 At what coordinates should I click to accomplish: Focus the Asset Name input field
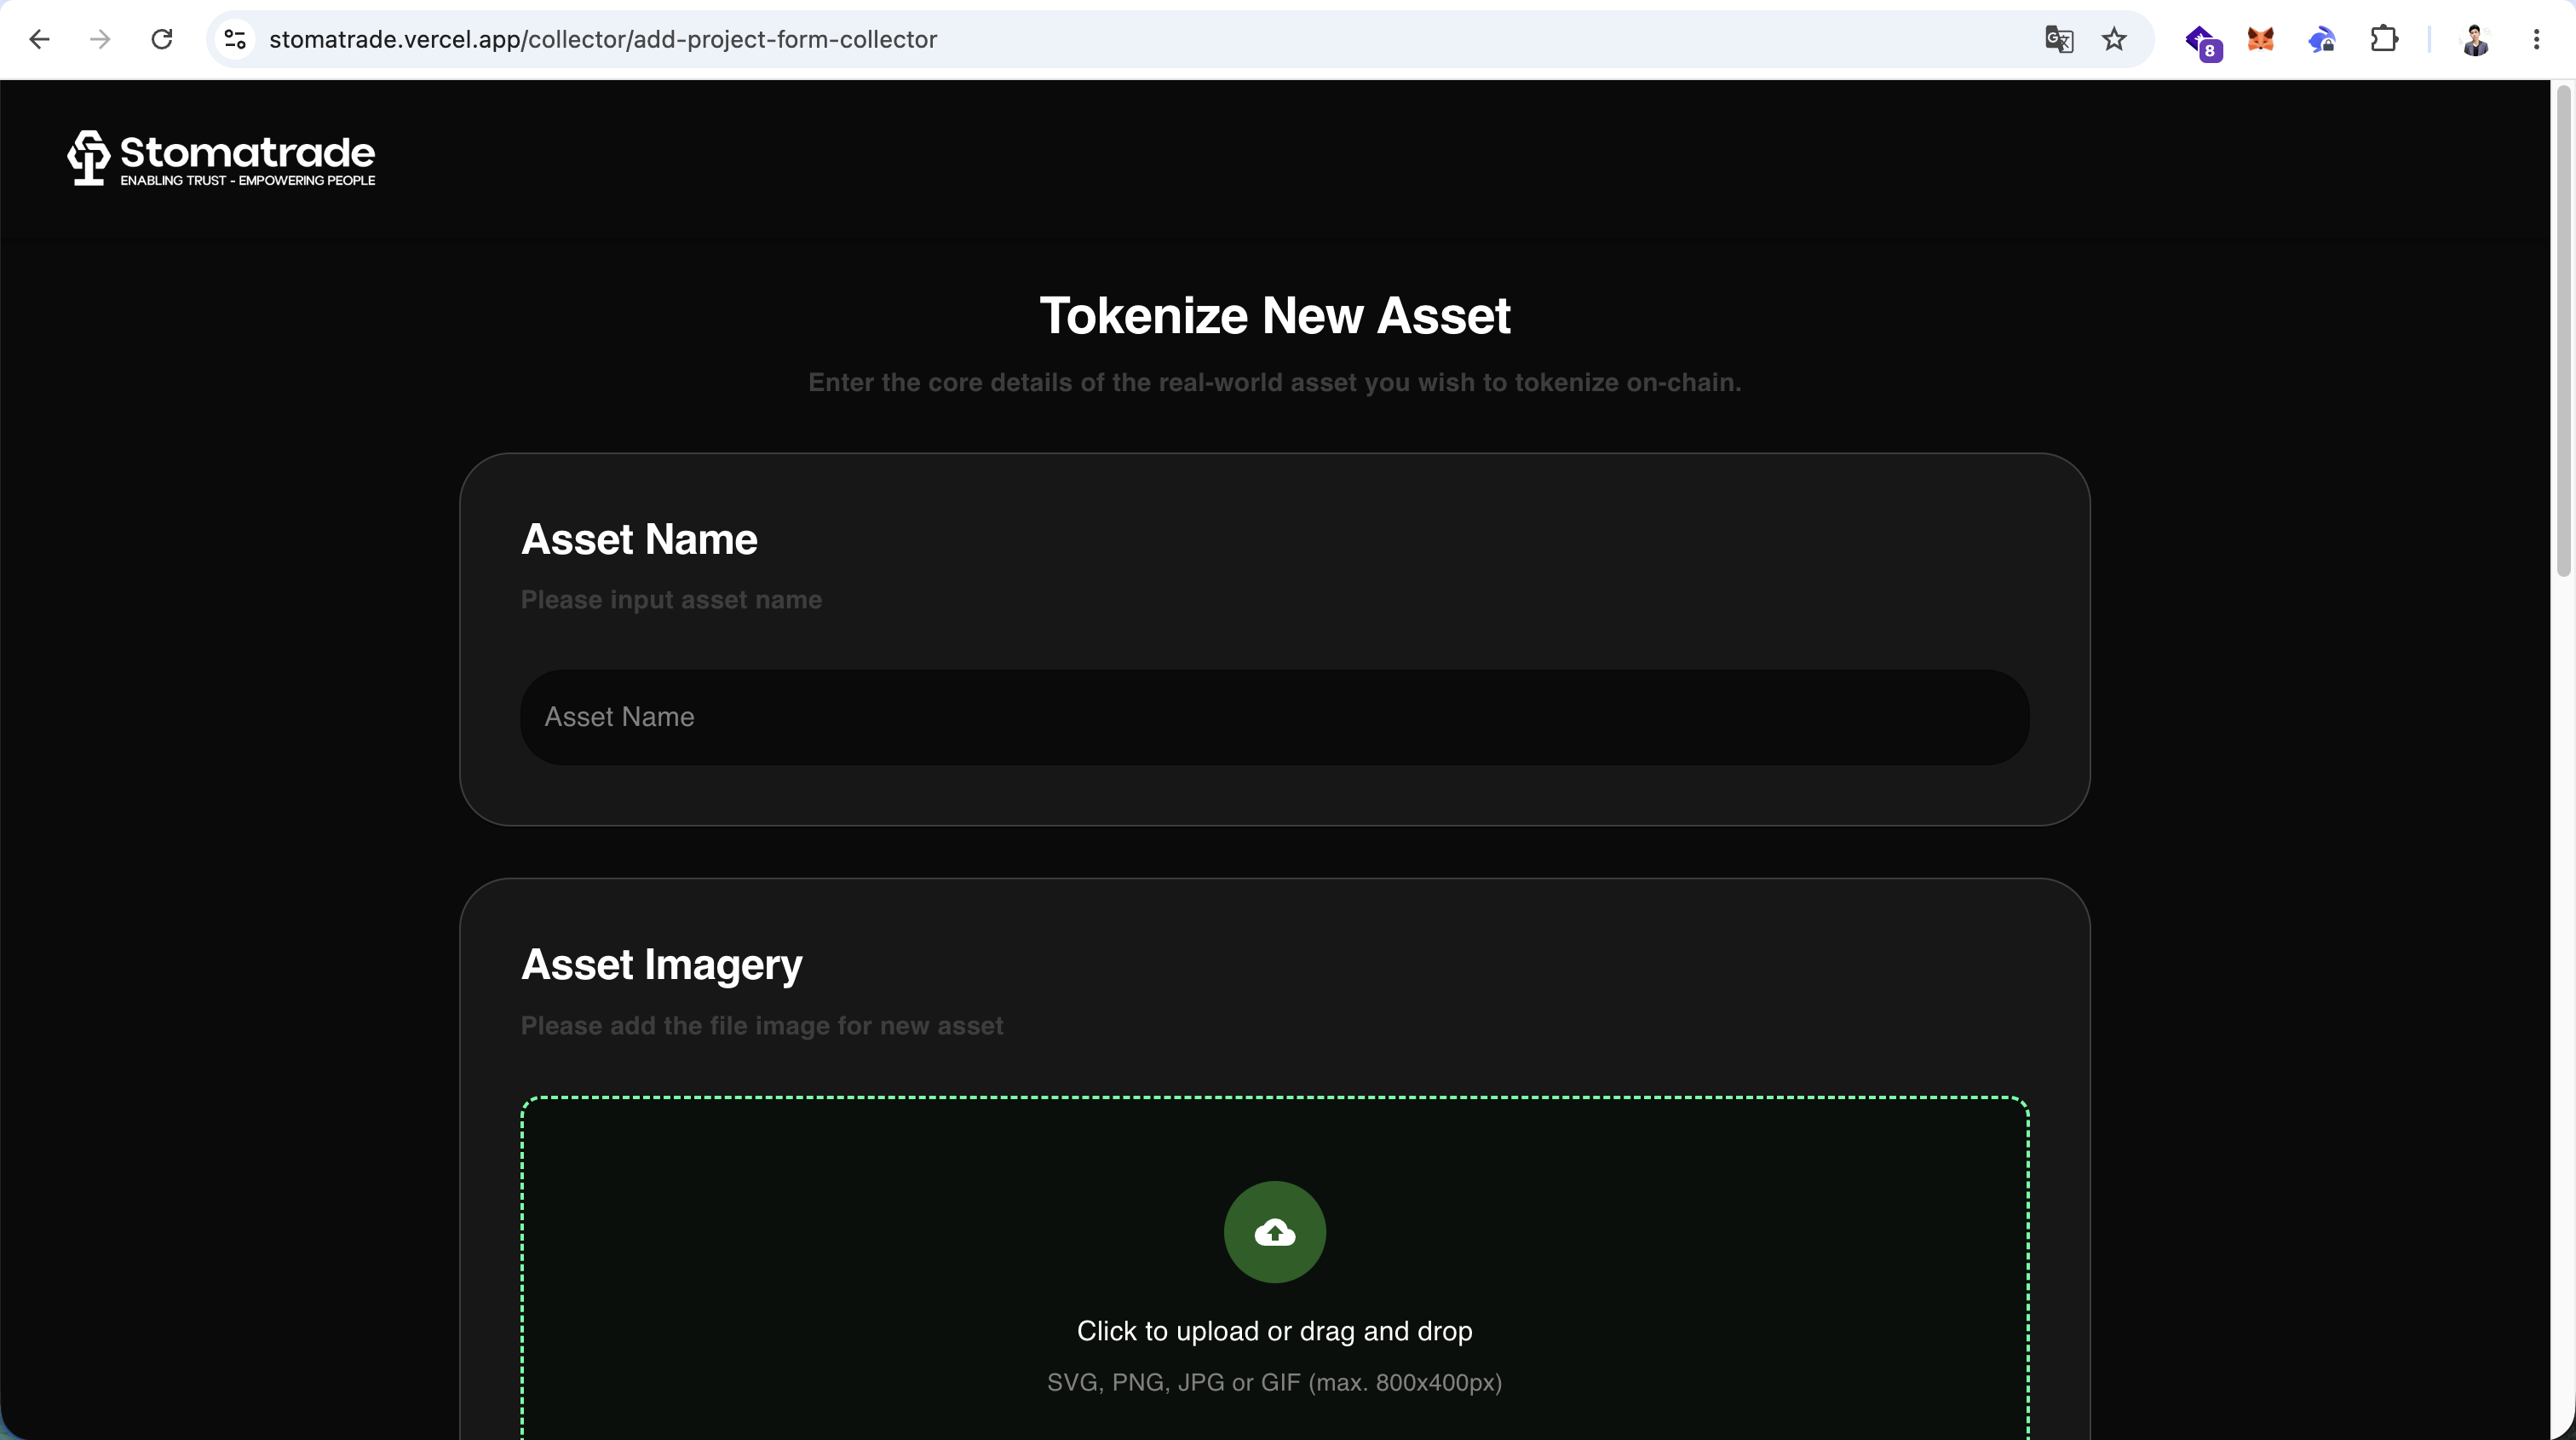[1275, 717]
